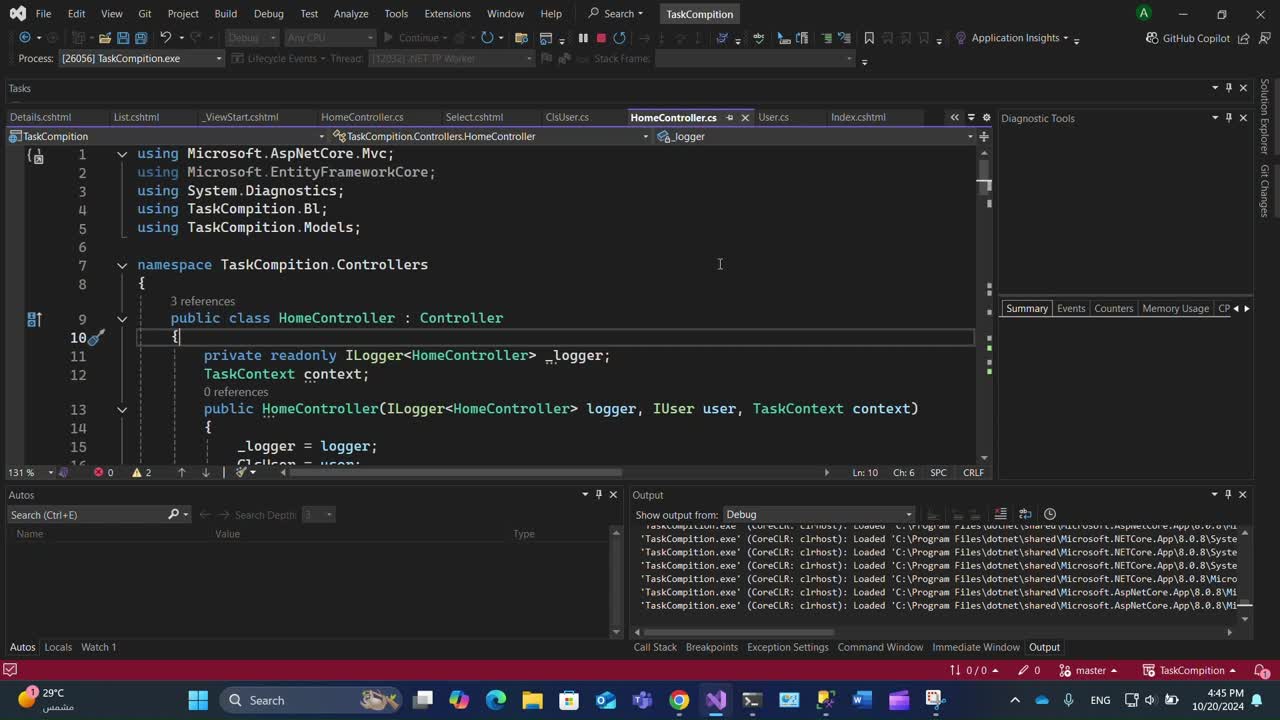This screenshot has height=720, width=1280.
Task: Open the Breakpoints window tab
Action: [711, 647]
